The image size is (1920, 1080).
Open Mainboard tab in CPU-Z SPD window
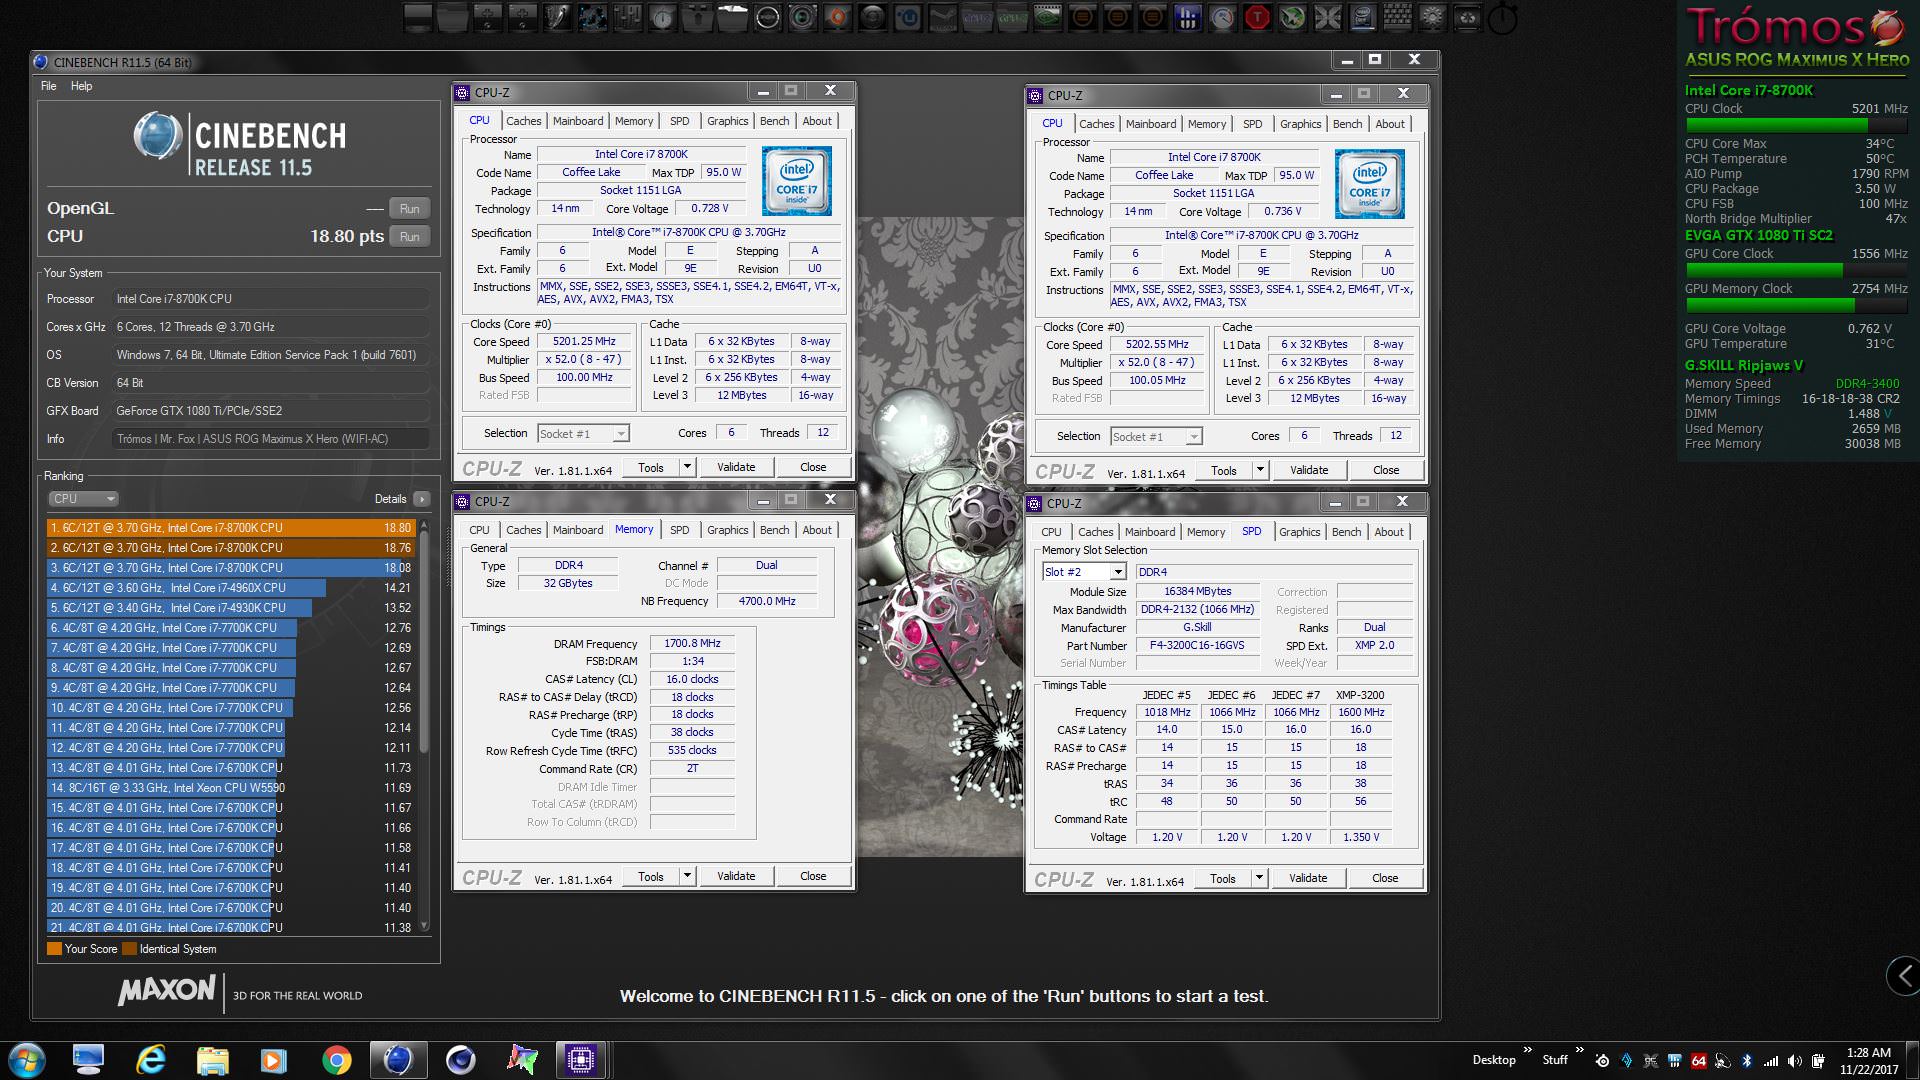pyautogui.click(x=1150, y=532)
